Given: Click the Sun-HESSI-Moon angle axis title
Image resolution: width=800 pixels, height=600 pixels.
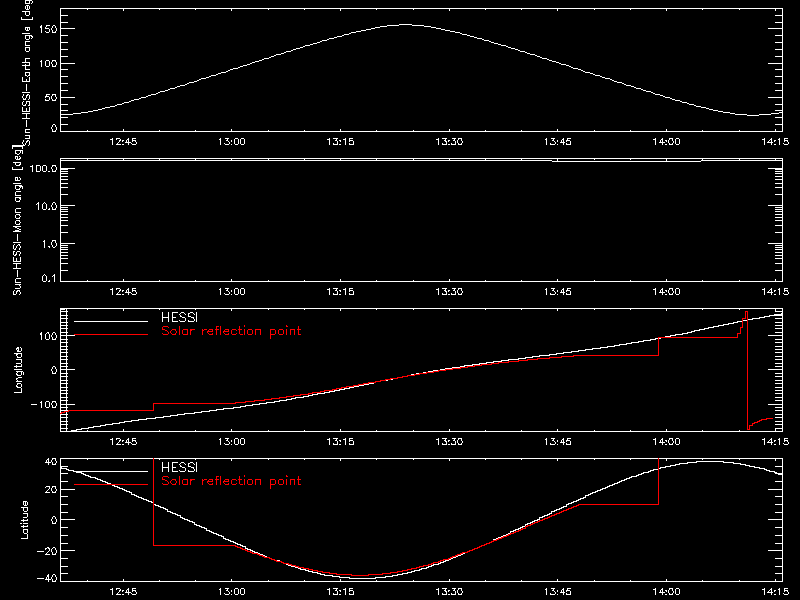Looking at the screenshot, I should (x=18, y=220).
